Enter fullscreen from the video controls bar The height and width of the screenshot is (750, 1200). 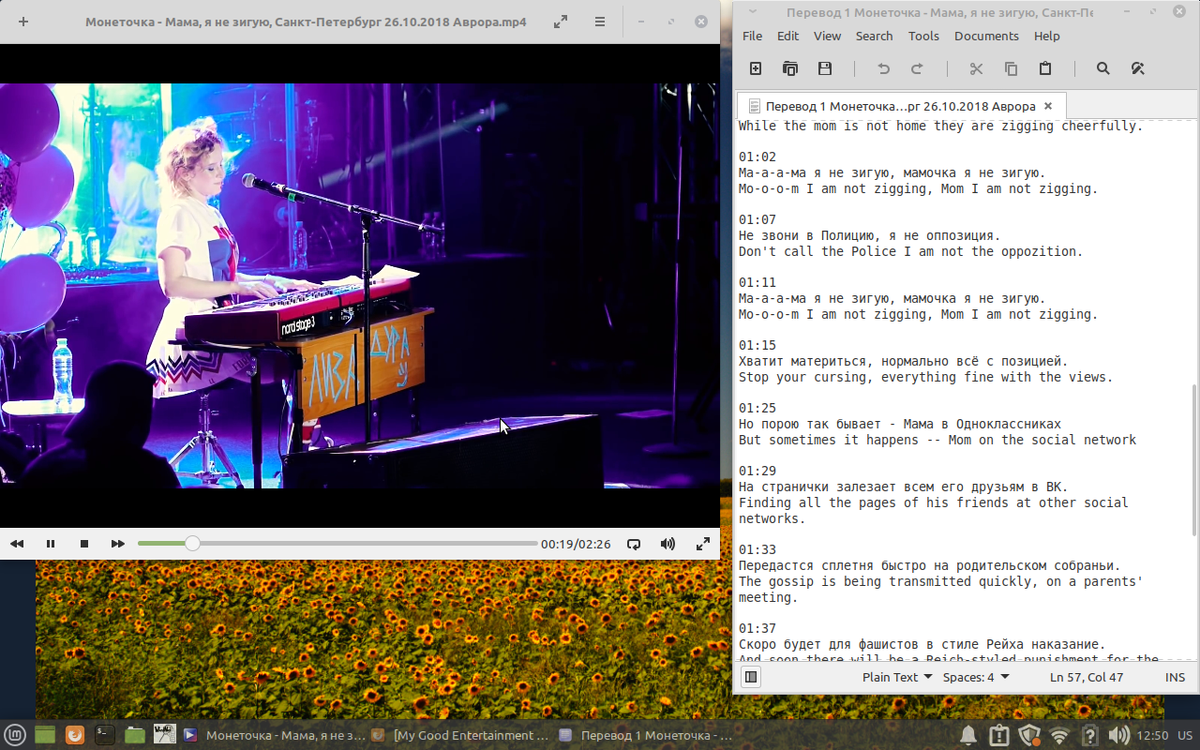coord(703,544)
